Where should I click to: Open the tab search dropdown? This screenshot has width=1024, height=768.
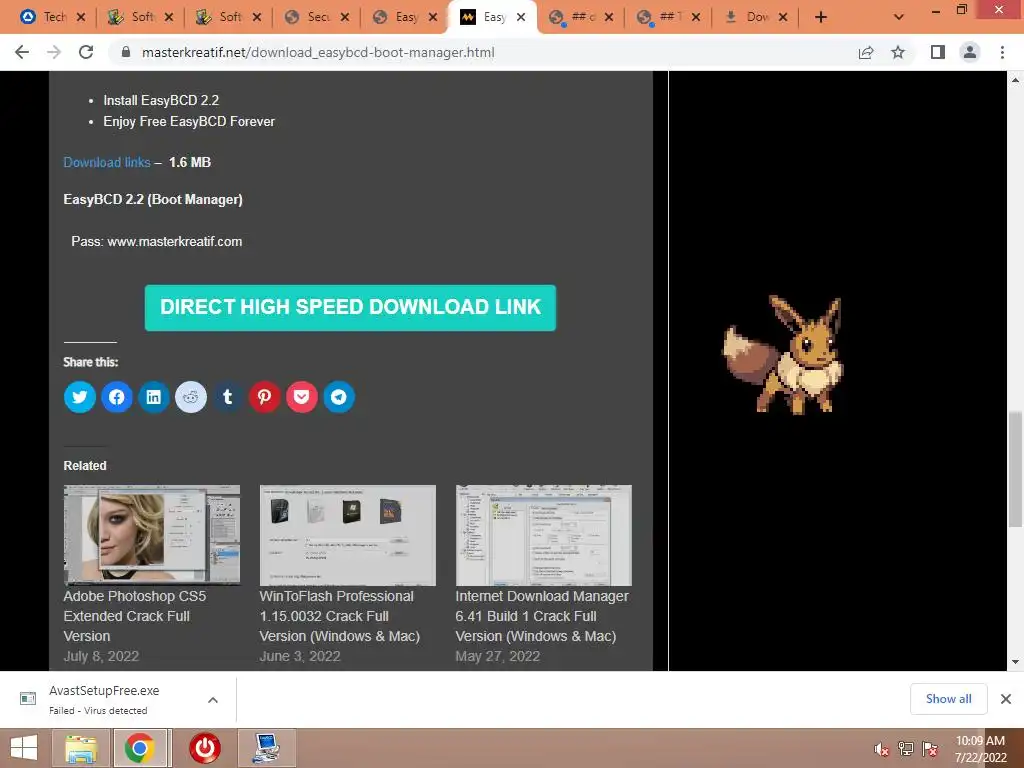click(899, 17)
